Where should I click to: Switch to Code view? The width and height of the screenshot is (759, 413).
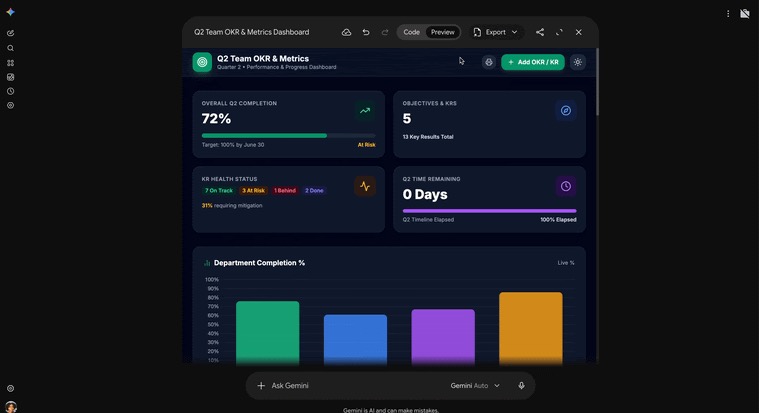(x=411, y=32)
